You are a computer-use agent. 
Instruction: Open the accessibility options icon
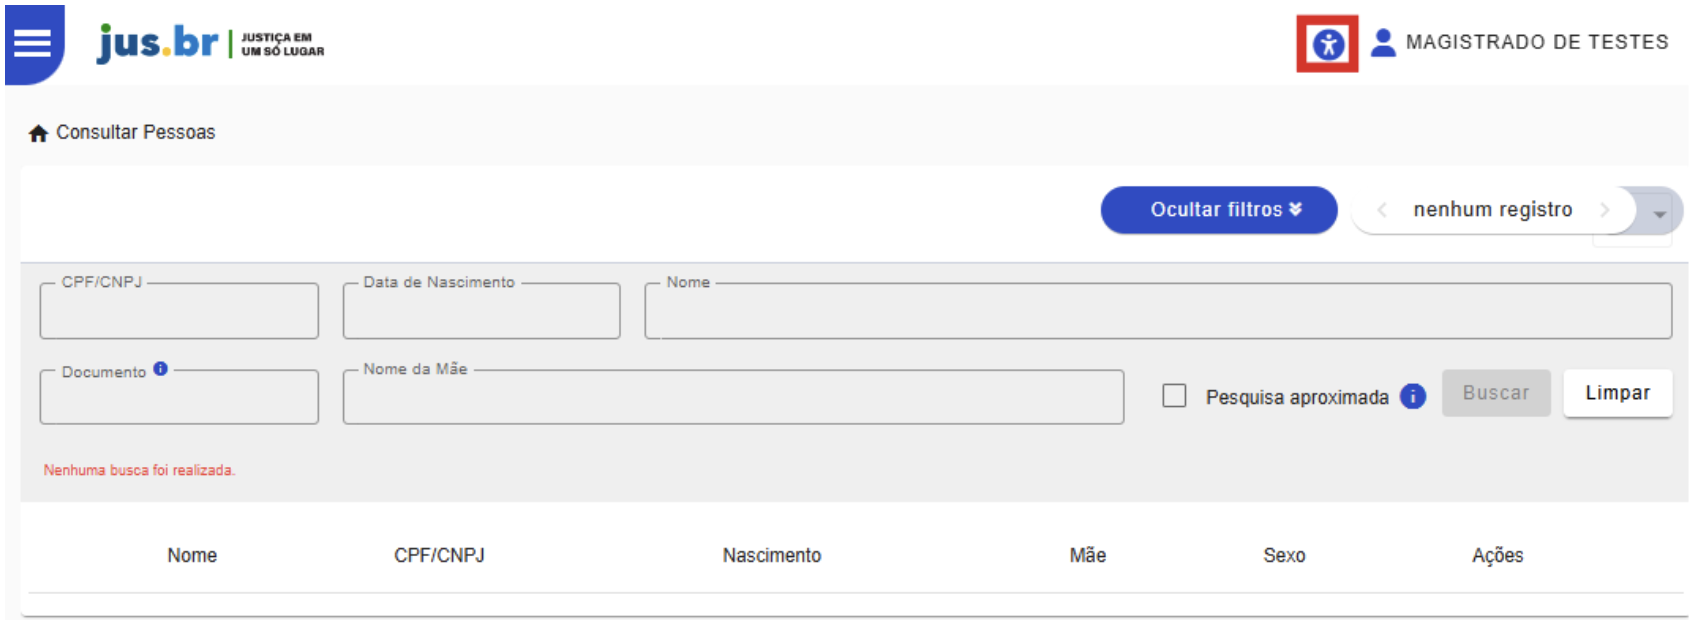pyautogui.click(x=1327, y=44)
